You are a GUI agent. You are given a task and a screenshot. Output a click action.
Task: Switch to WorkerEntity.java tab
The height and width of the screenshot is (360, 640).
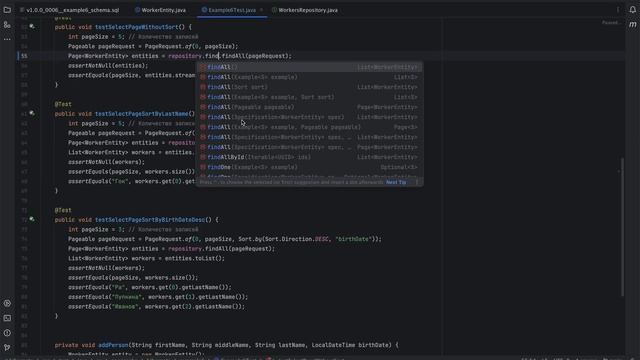pyautogui.click(x=160, y=10)
